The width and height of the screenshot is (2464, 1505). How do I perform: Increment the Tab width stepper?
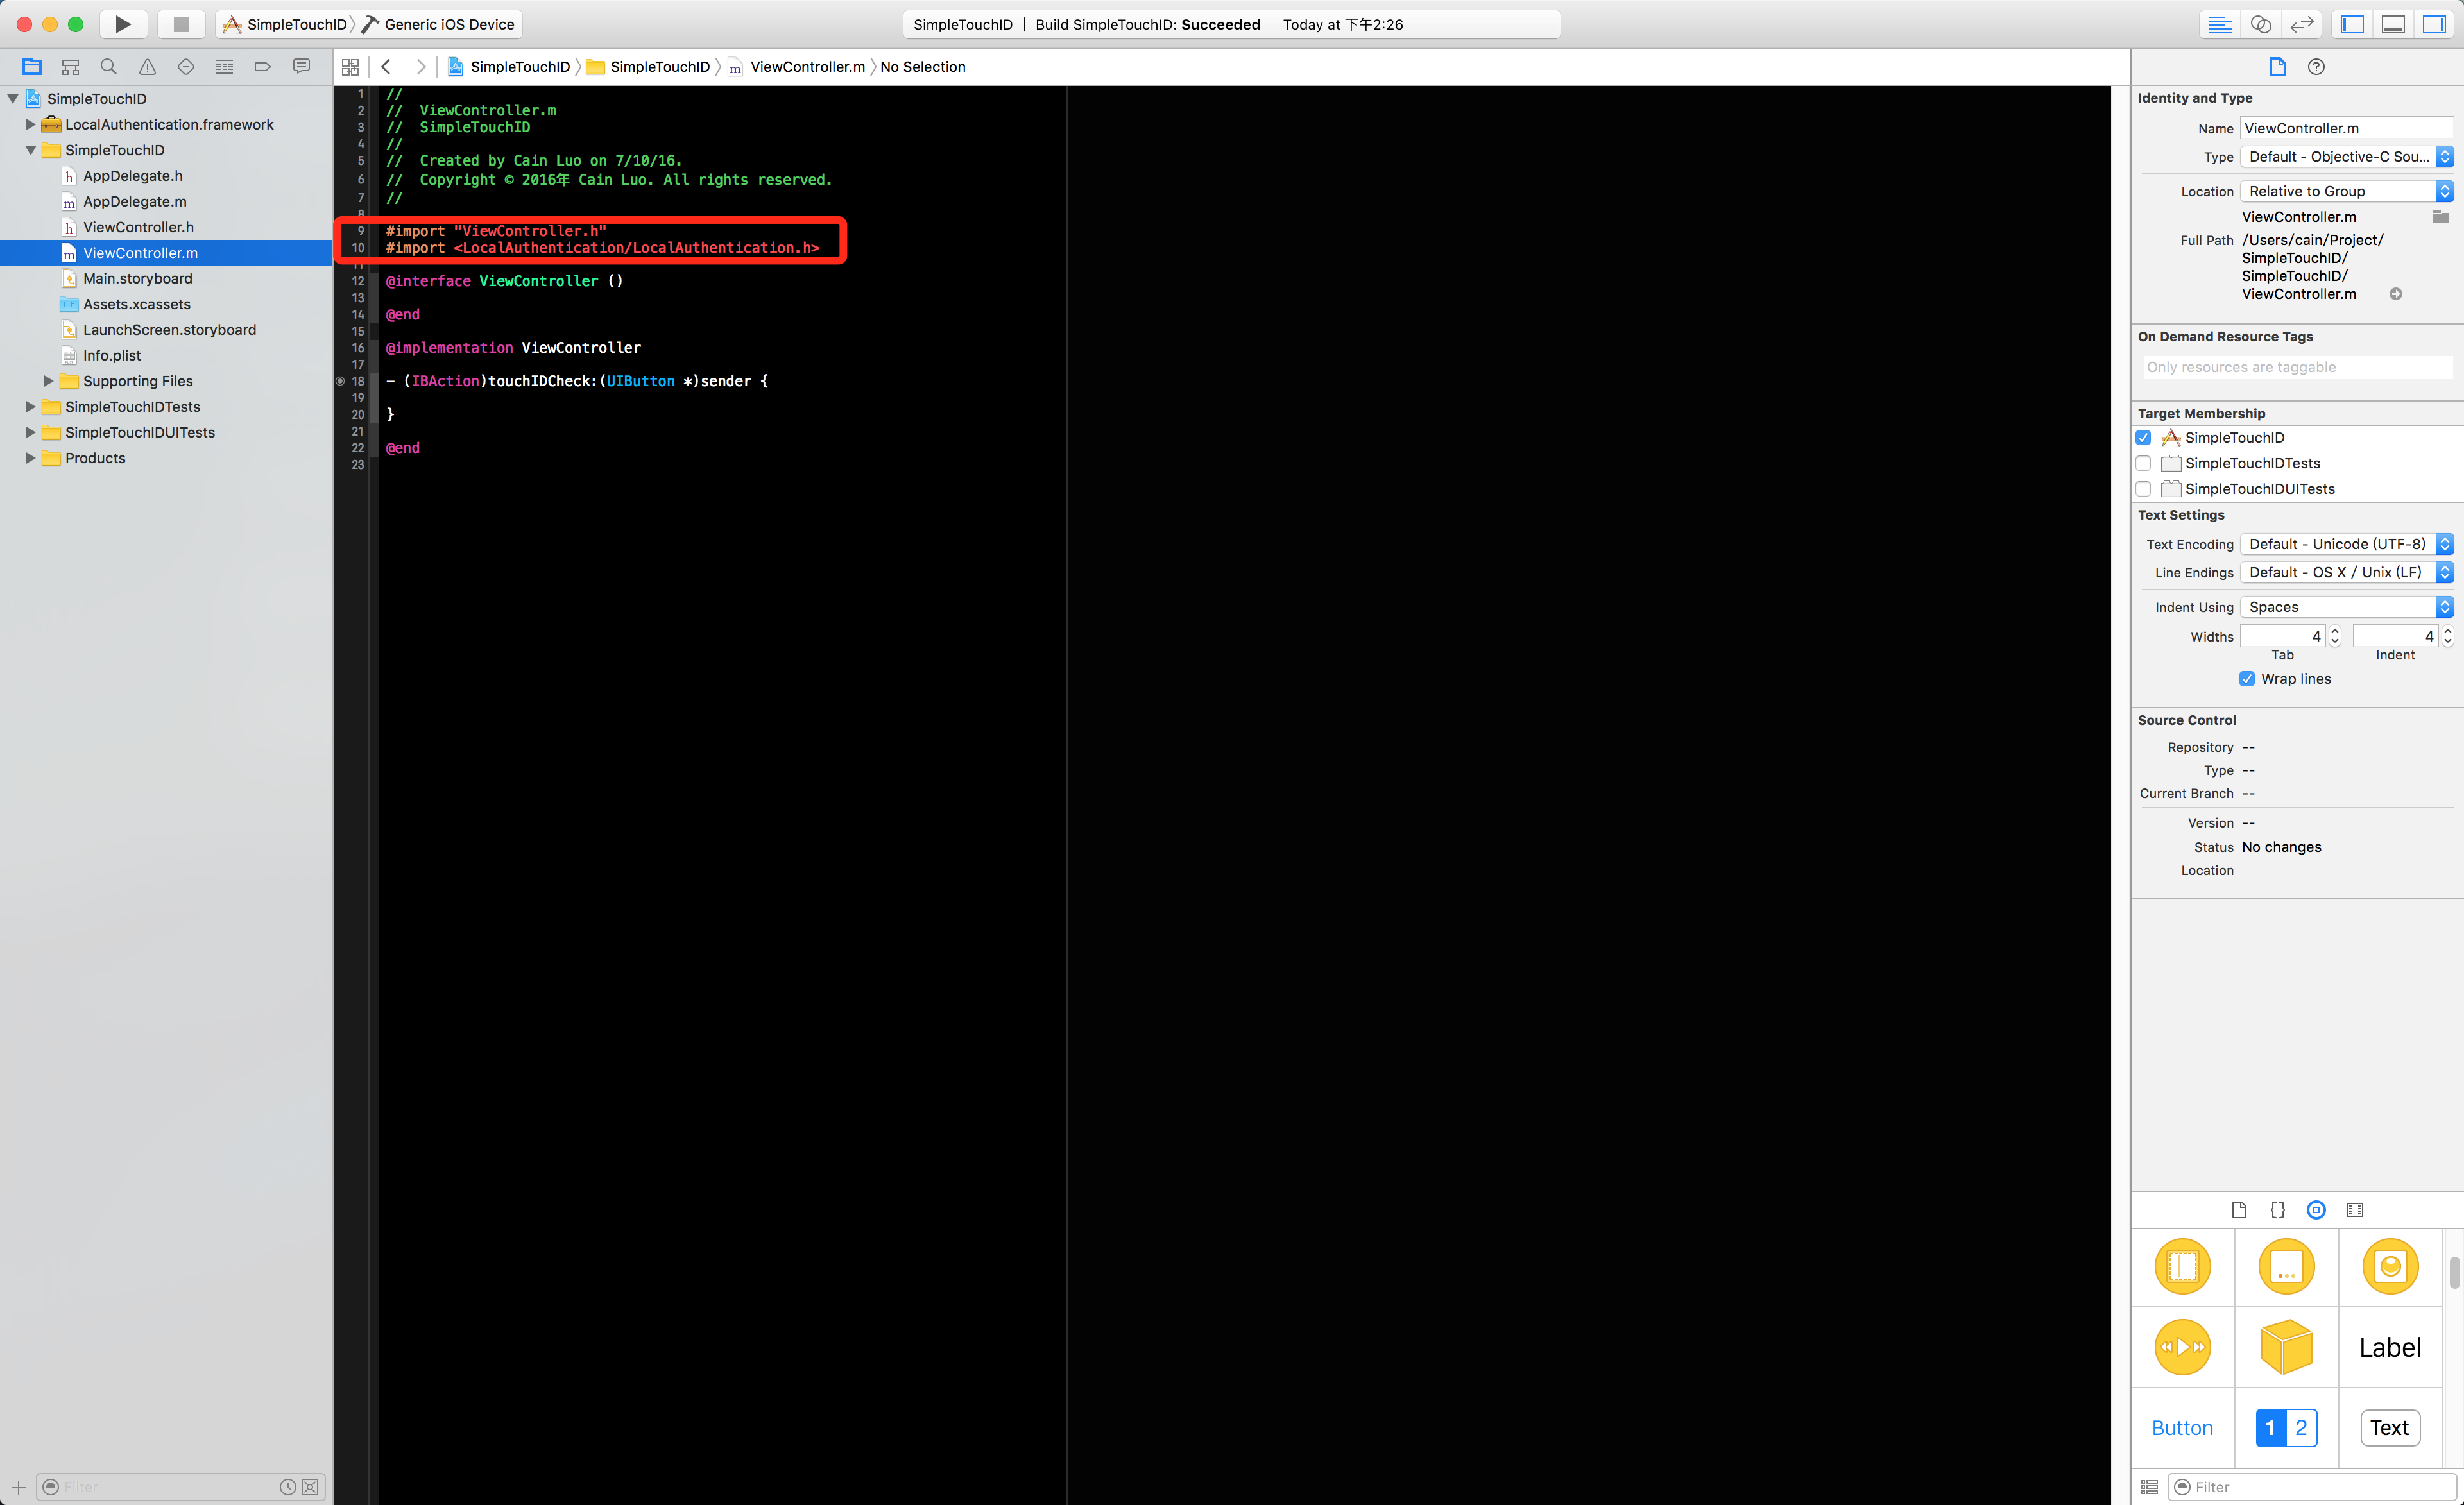coord(2335,631)
